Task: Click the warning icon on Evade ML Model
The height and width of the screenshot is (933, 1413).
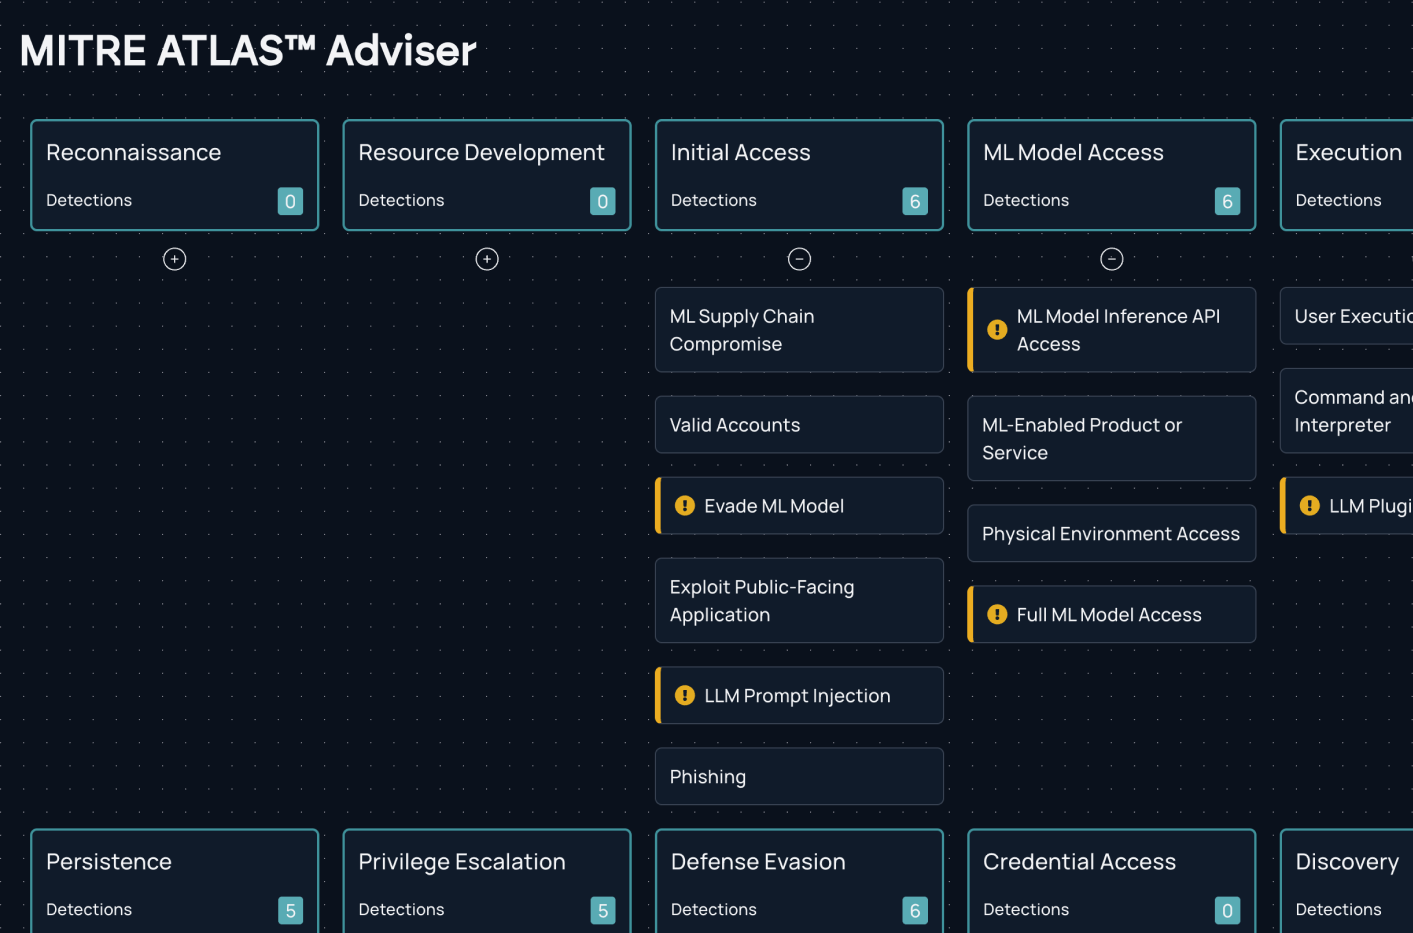Action: coord(685,506)
